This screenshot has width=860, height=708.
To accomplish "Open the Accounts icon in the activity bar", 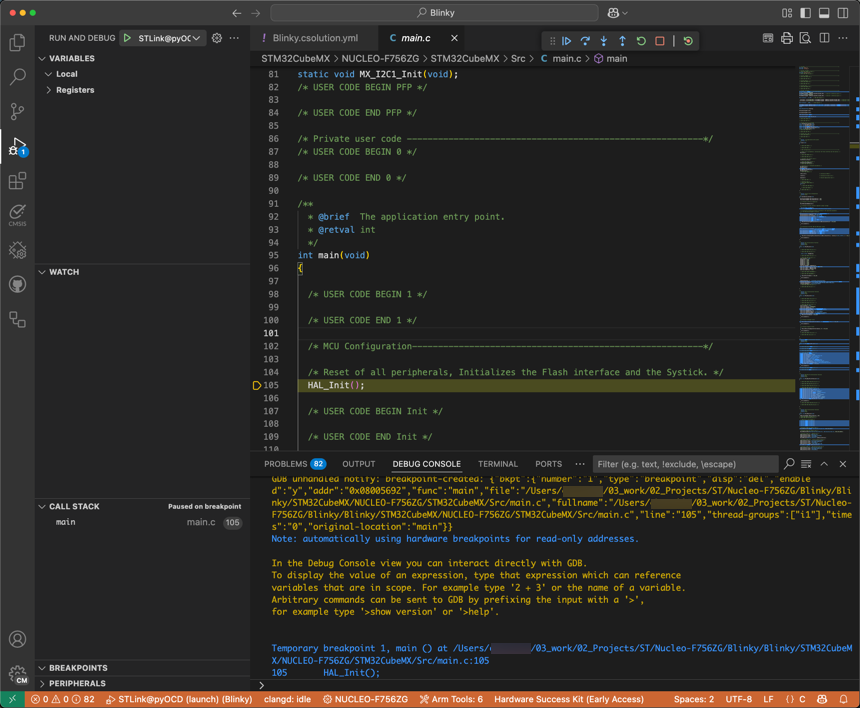I will (18, 639).
